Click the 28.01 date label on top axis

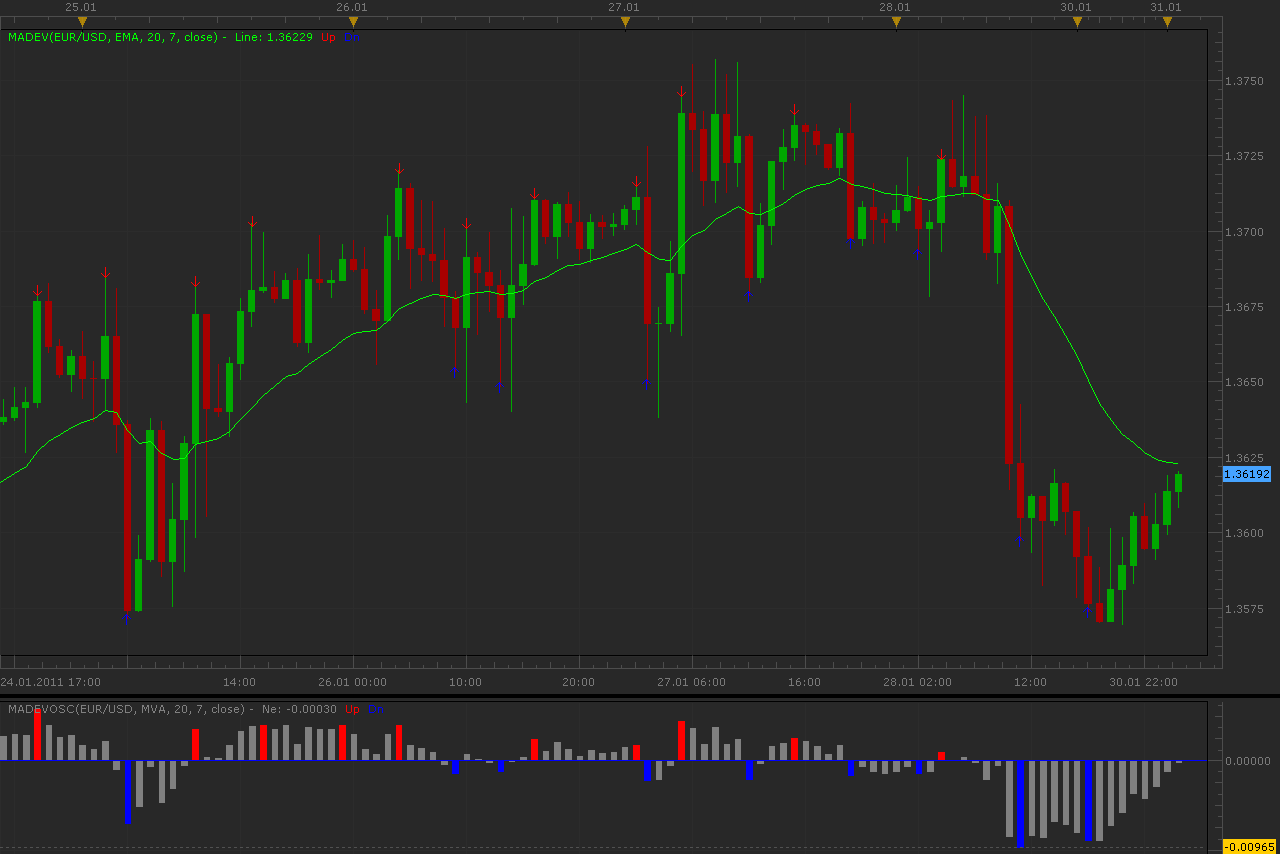point(895,7)
